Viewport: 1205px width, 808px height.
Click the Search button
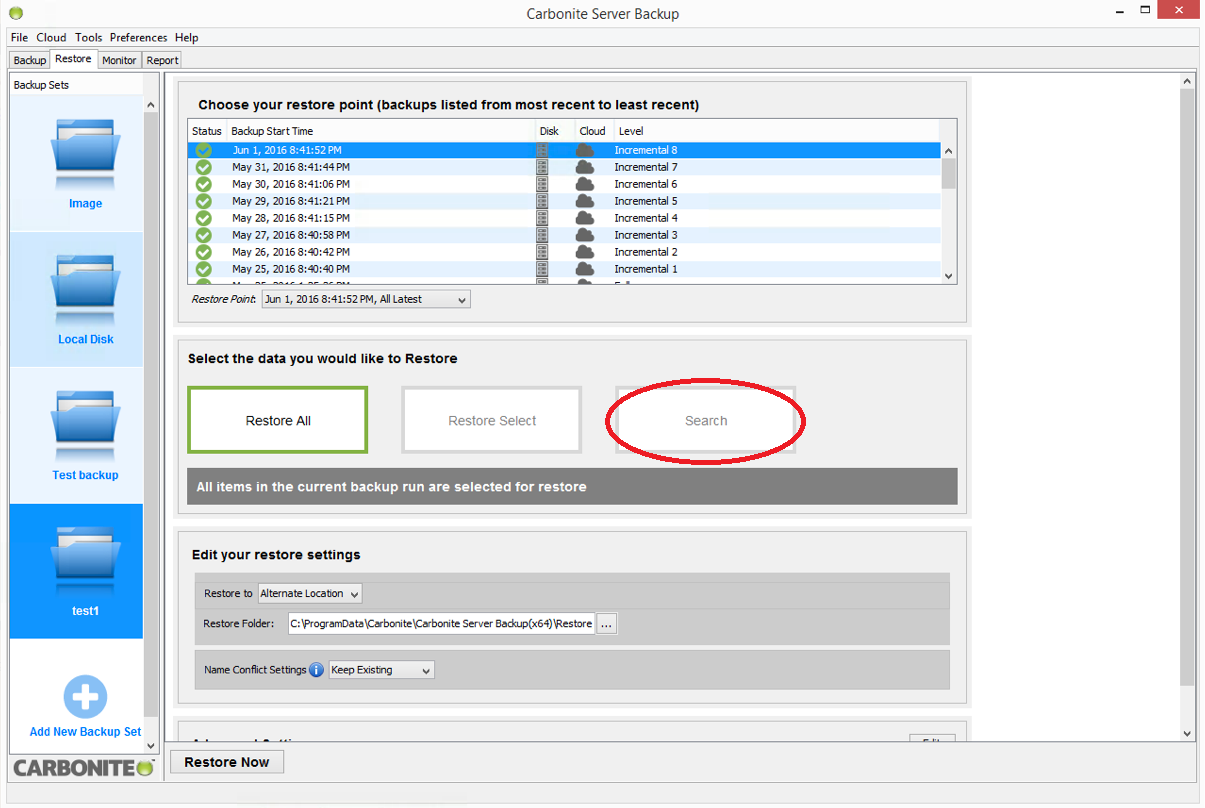coord(706,420)
